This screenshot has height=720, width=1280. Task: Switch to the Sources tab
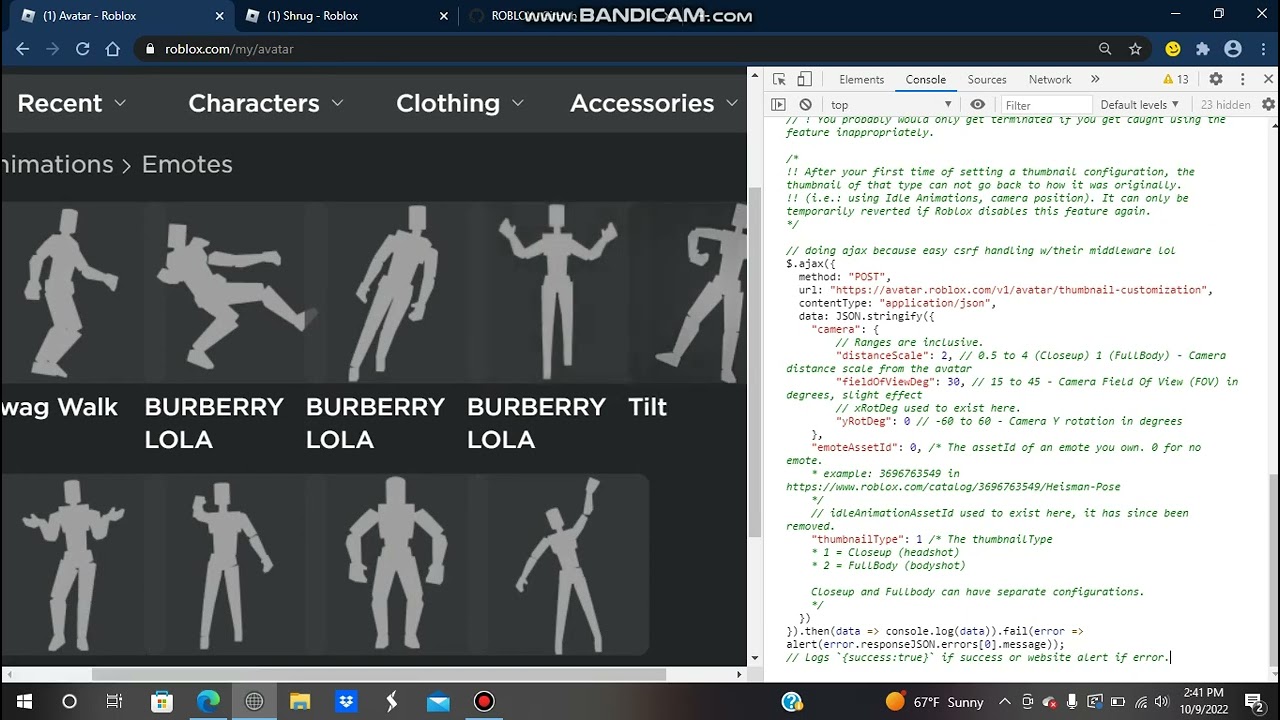[987, 79]
